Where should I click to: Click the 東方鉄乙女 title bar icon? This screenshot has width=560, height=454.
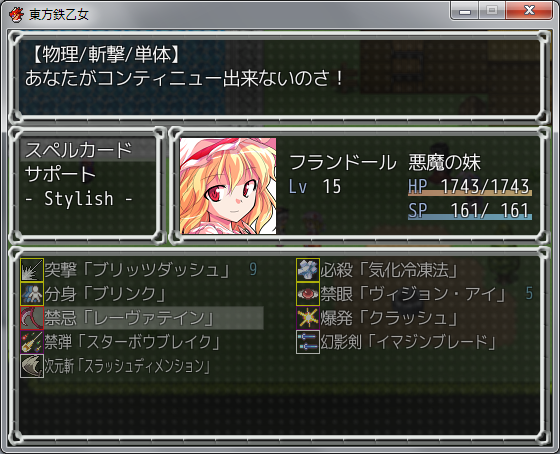click(x=16, y=15)
